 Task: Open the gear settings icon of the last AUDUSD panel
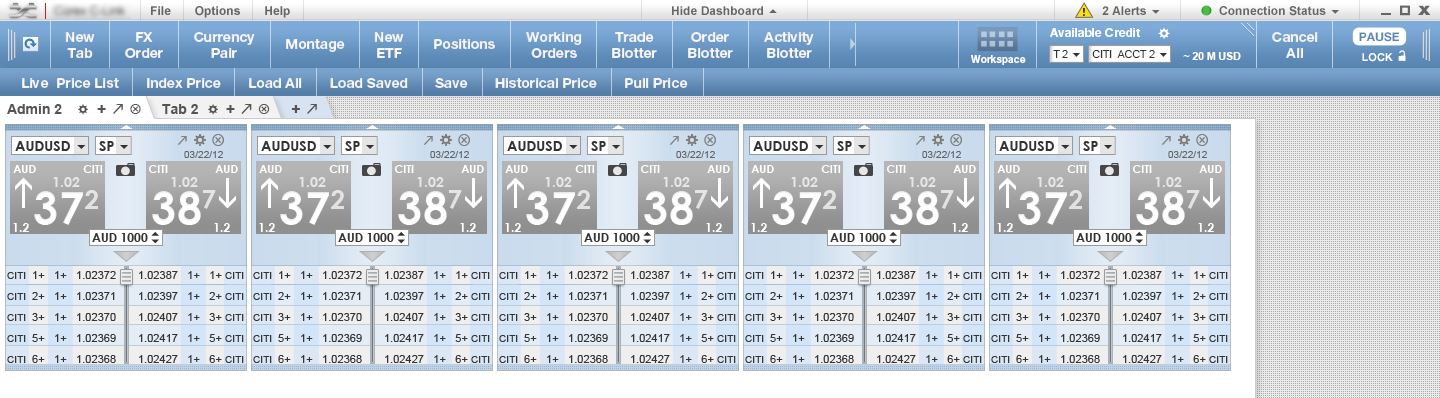tap(1184, 140)
